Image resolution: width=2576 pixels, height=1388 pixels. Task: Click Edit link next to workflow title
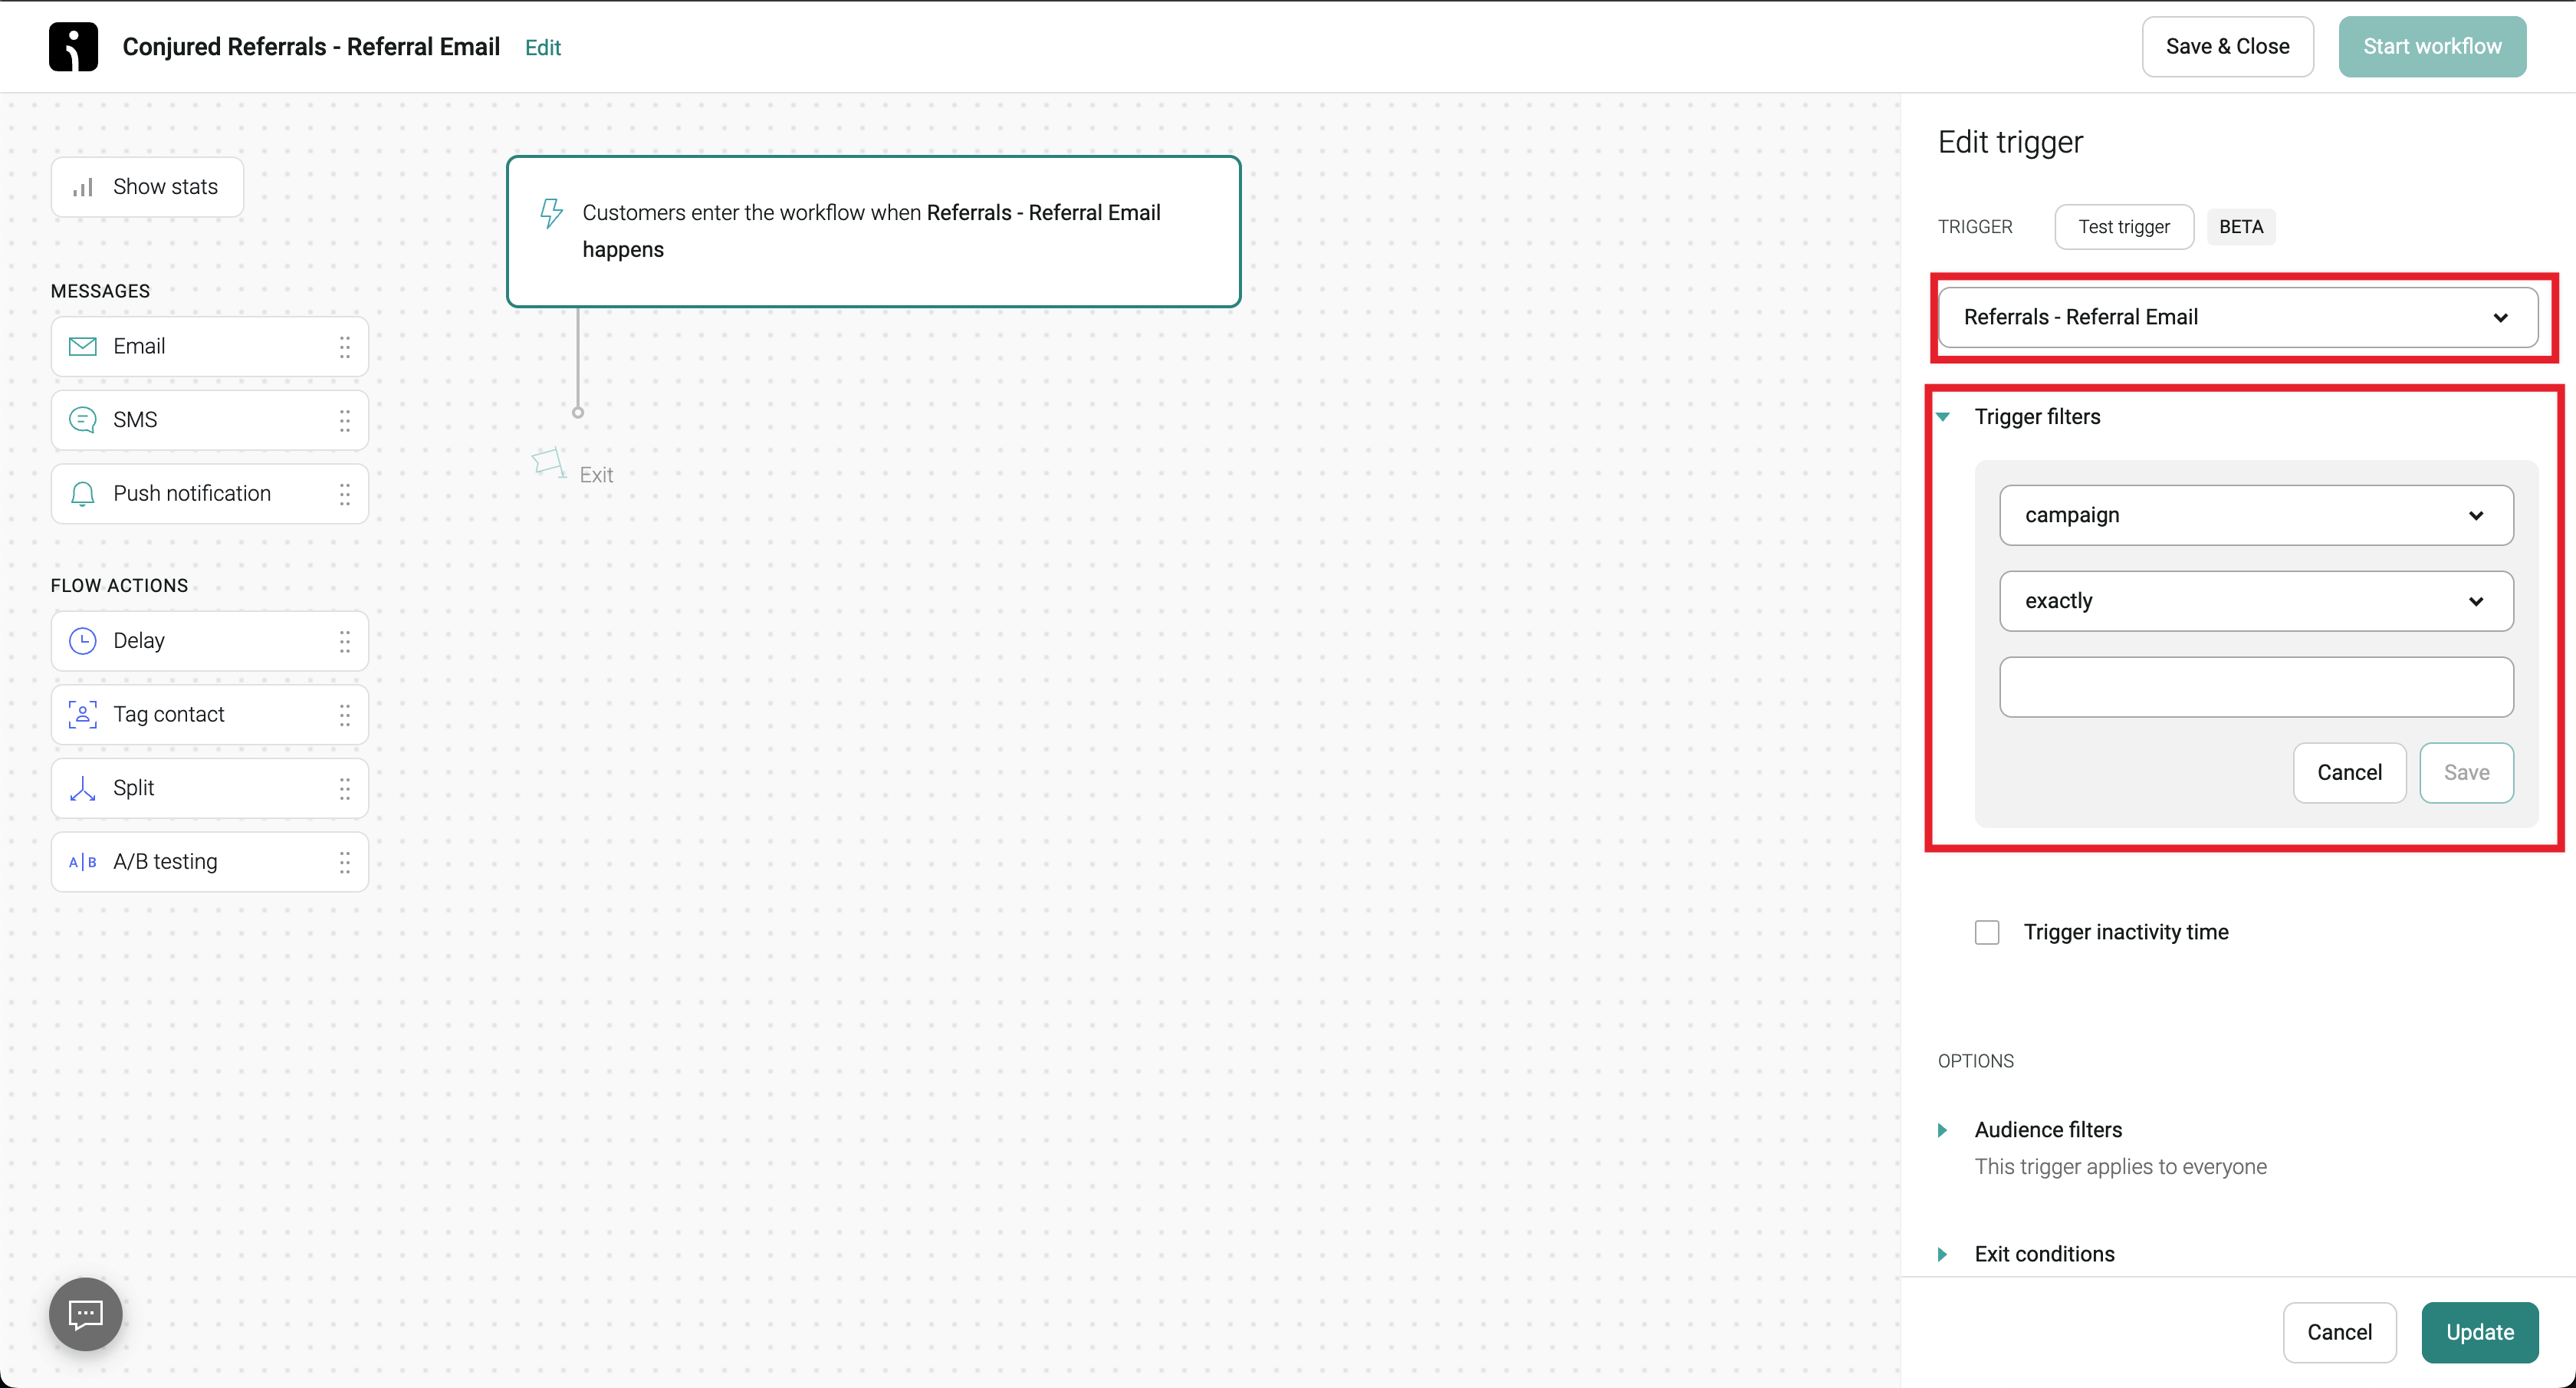click(x=542, y=47)
